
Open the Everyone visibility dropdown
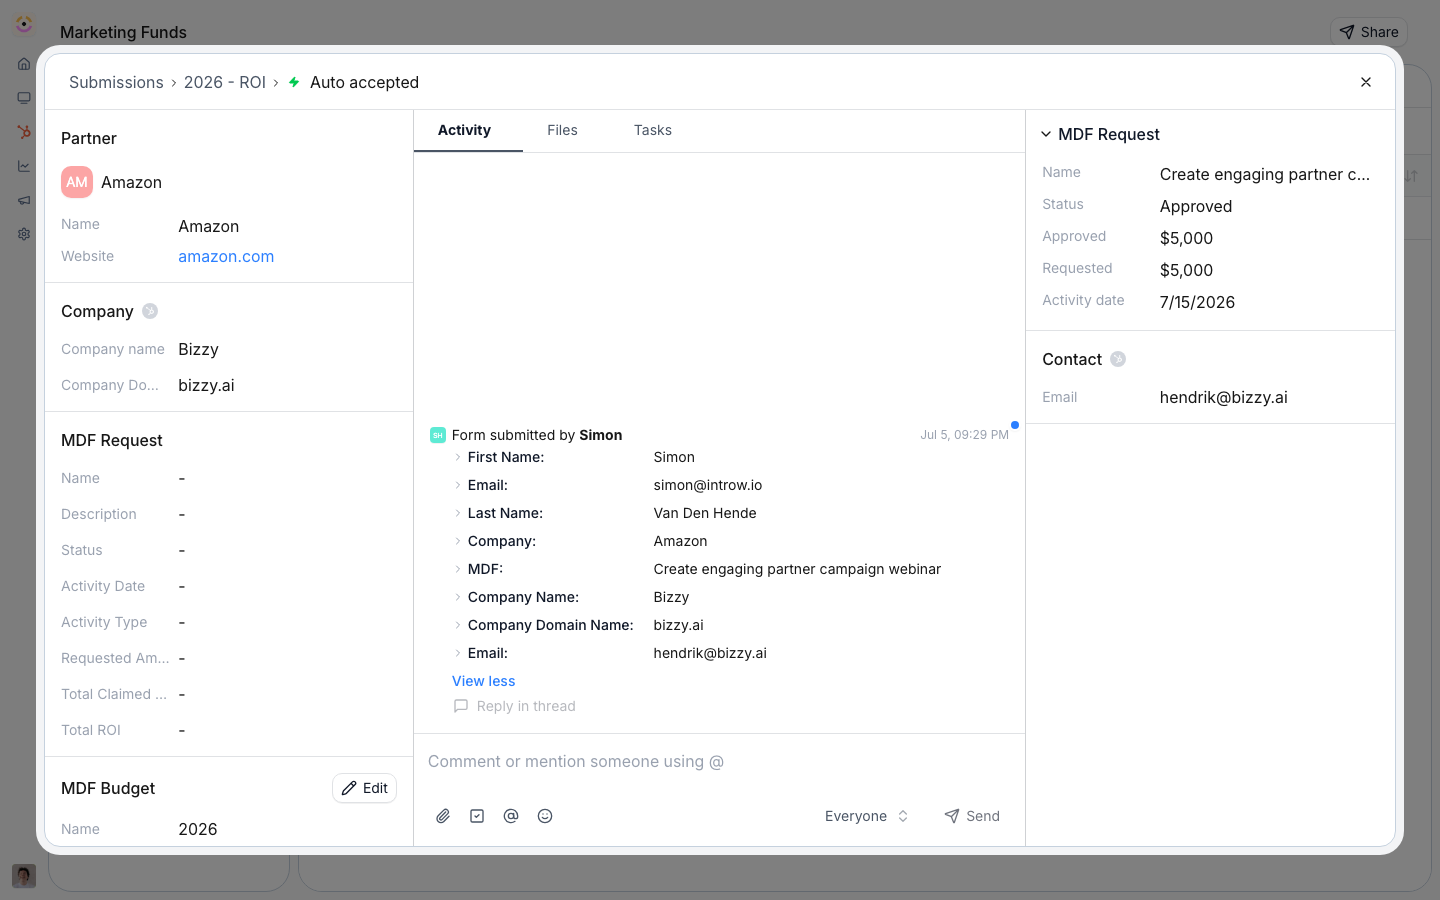coord(866,816)
